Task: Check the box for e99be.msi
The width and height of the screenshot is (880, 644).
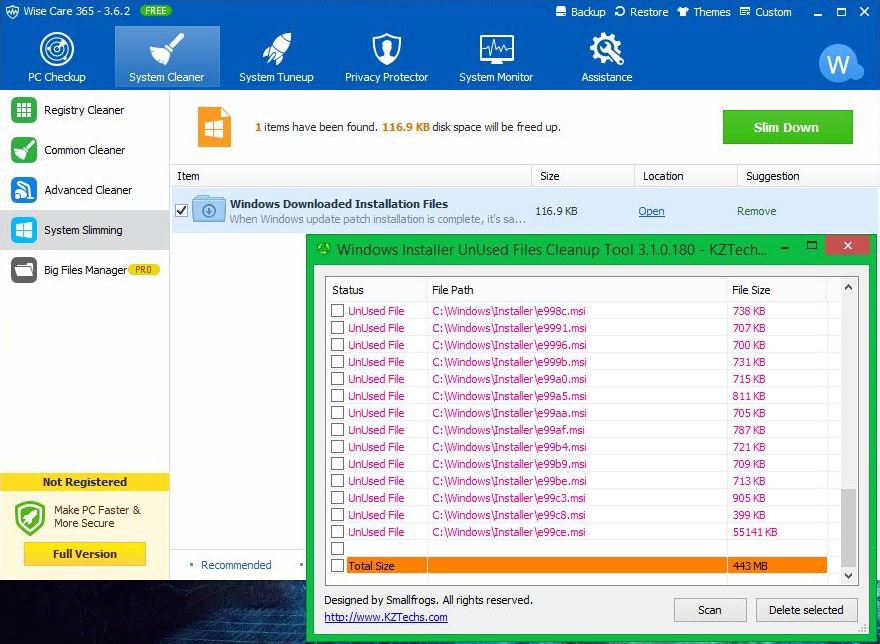Action: pyautogui.click(x=337, y=481)
